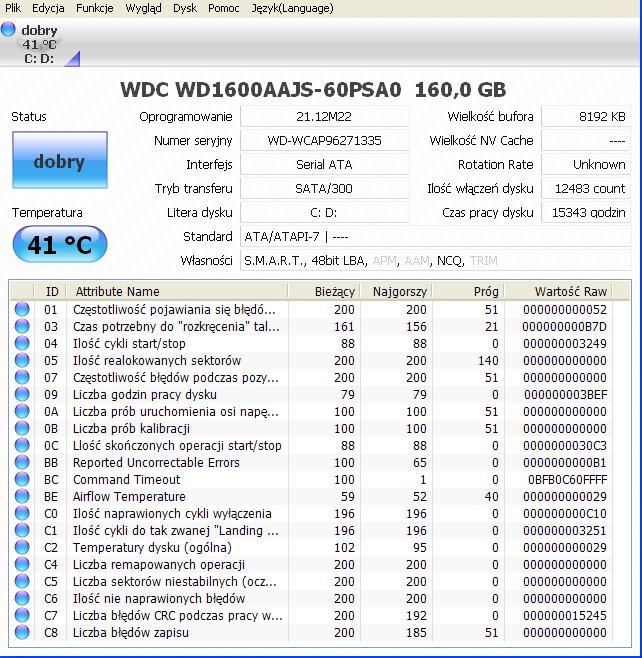
Task: Click the drive title WDC WD1600AAJS-60PSA0
Action: [x=261, y=90]
